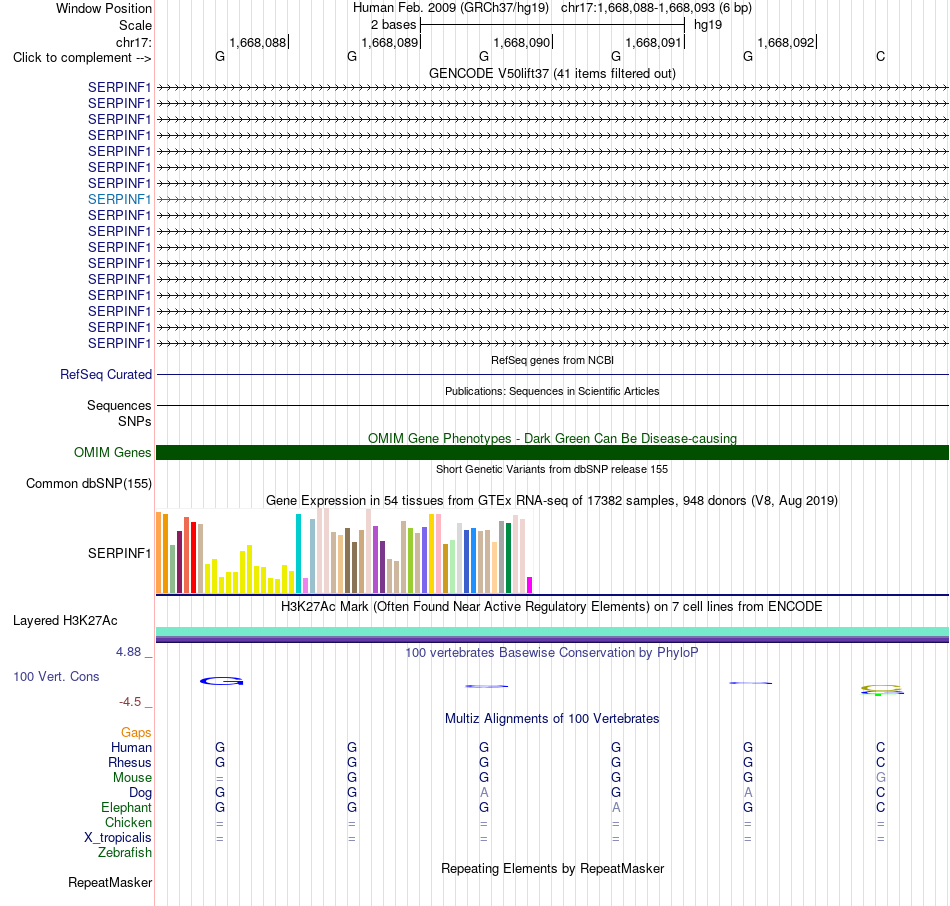This screenshot has width=950, height=906.
Task: Click the 'Human' alignment row label
Action: click(131, 748)
